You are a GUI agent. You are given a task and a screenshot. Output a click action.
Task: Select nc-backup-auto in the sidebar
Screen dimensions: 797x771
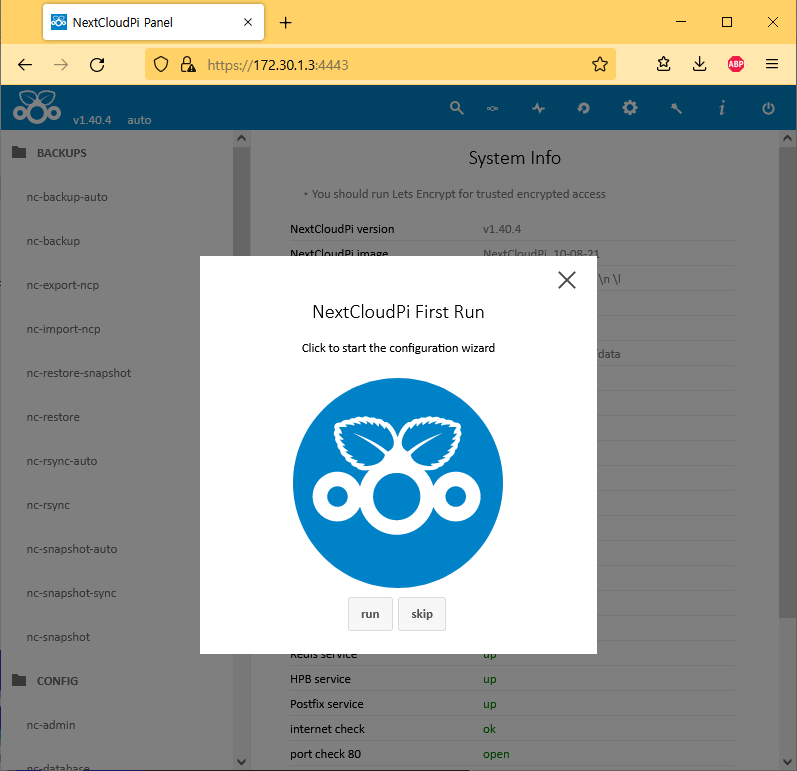pos(67,197)
